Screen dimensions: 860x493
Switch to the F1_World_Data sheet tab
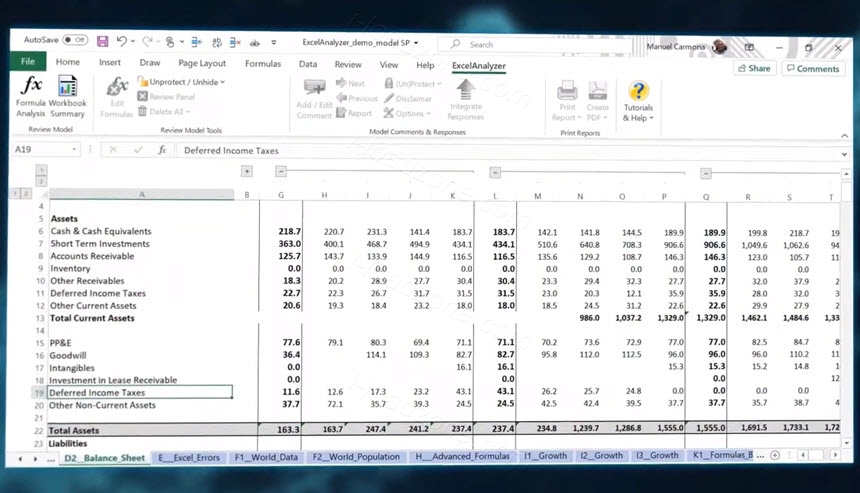(266, 457)
